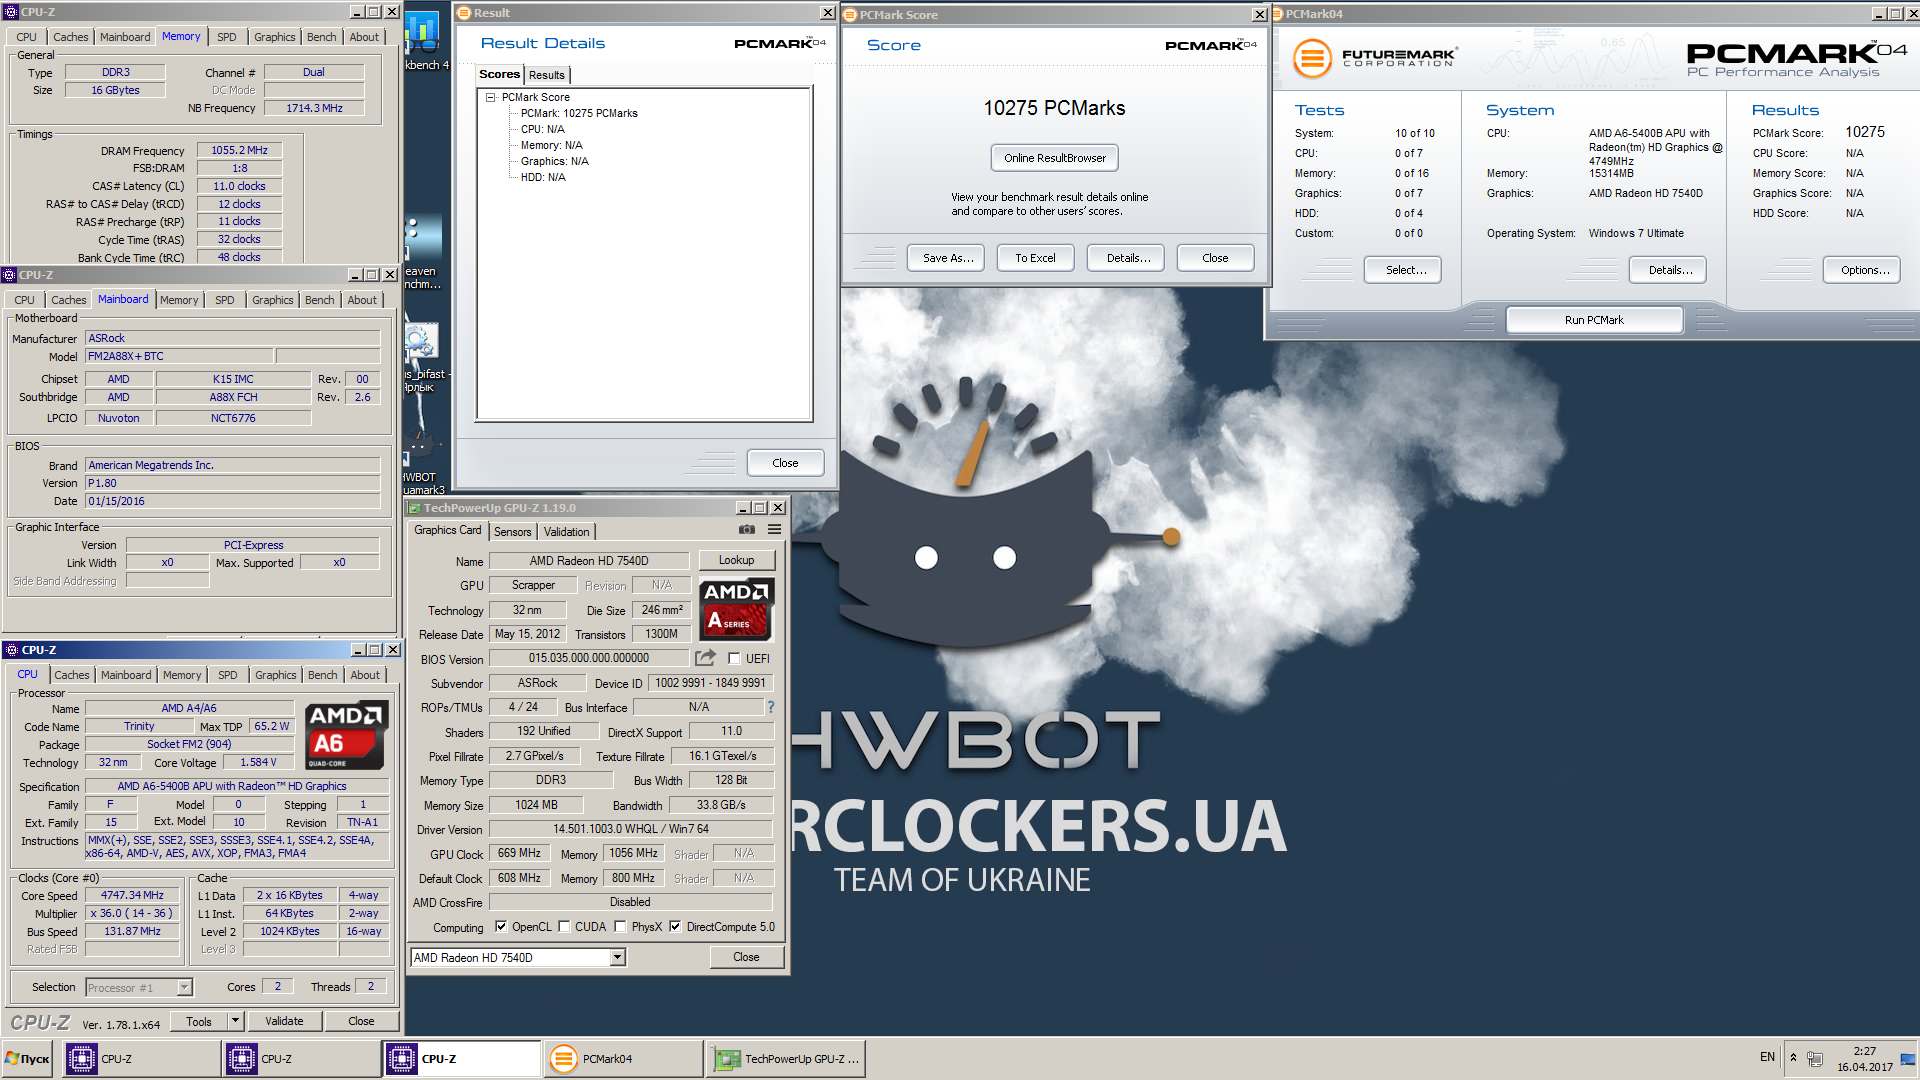Click the kbench 4 desktop icon
The image size is (1920, 1080).
point(424,42)
